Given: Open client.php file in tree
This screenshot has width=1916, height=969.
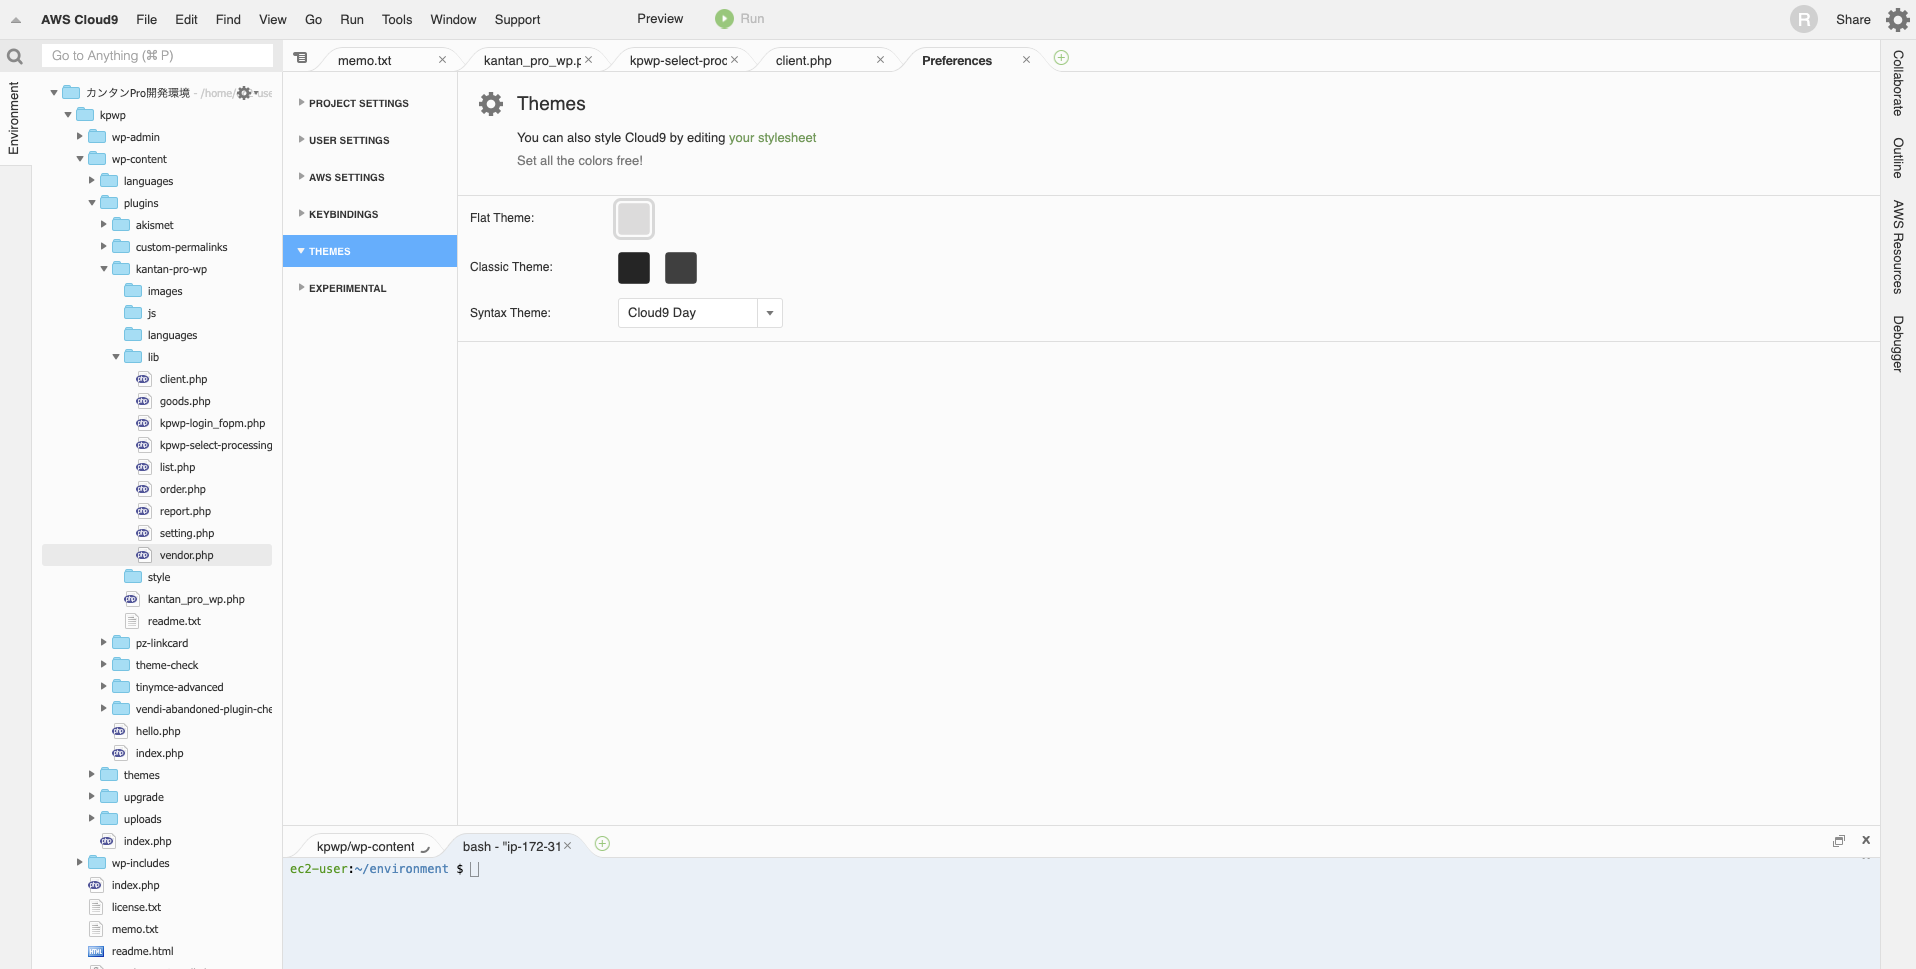Looking at the screenshot, I should [183, 379].
